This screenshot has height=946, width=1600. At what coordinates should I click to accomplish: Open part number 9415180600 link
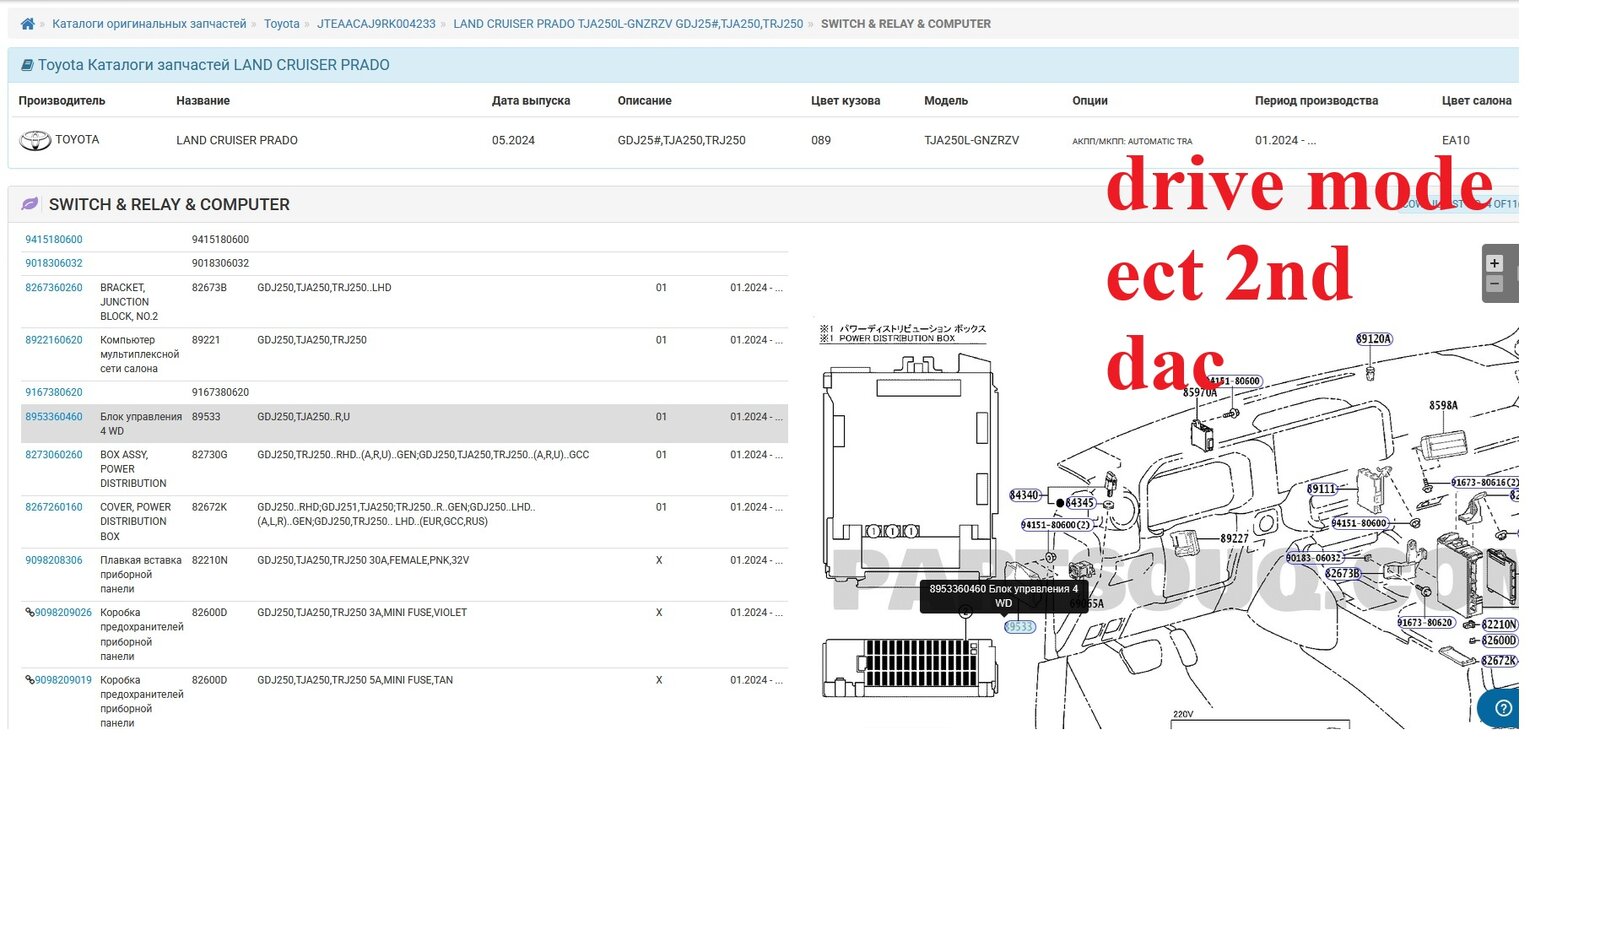point(54,240)
